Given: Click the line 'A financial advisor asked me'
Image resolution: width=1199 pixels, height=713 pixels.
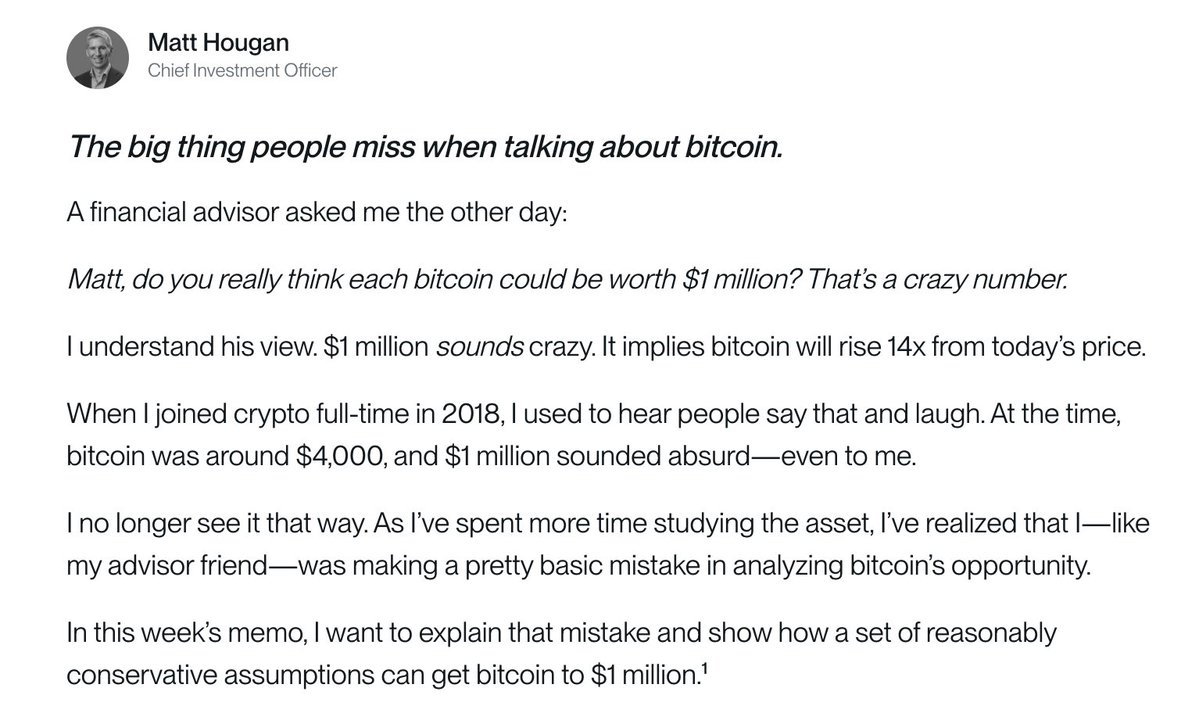Looking at the screenshot, I should pos(315,215).
